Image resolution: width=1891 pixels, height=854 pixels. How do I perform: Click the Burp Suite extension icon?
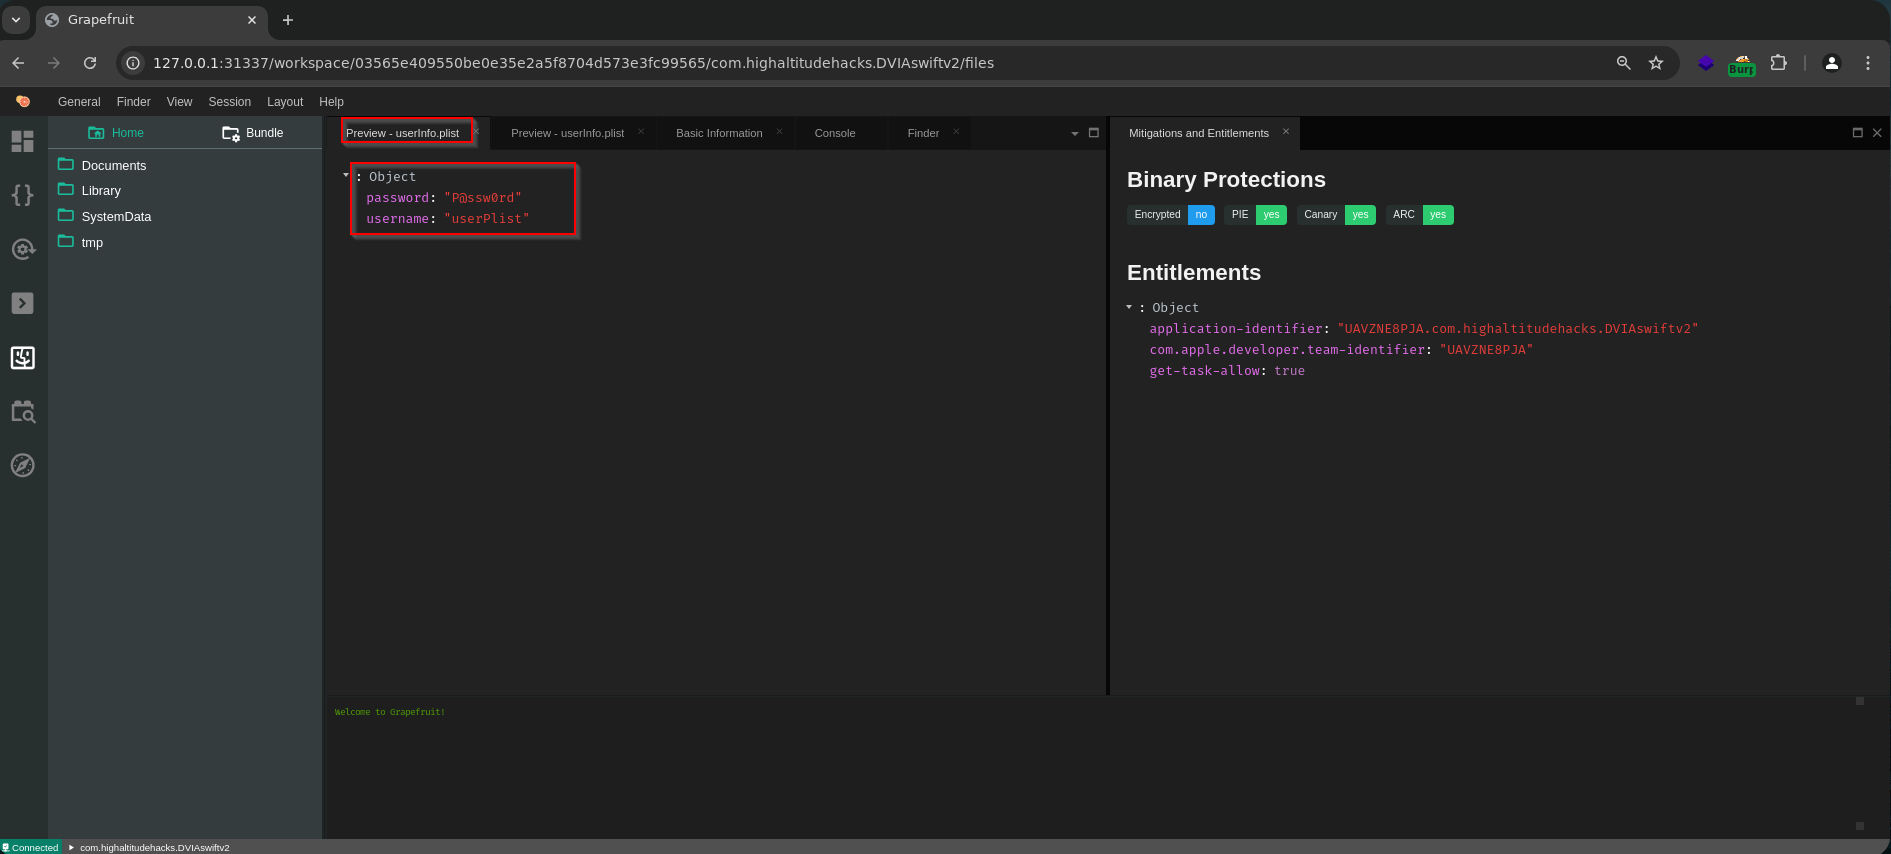click(x=1741, y=64)
